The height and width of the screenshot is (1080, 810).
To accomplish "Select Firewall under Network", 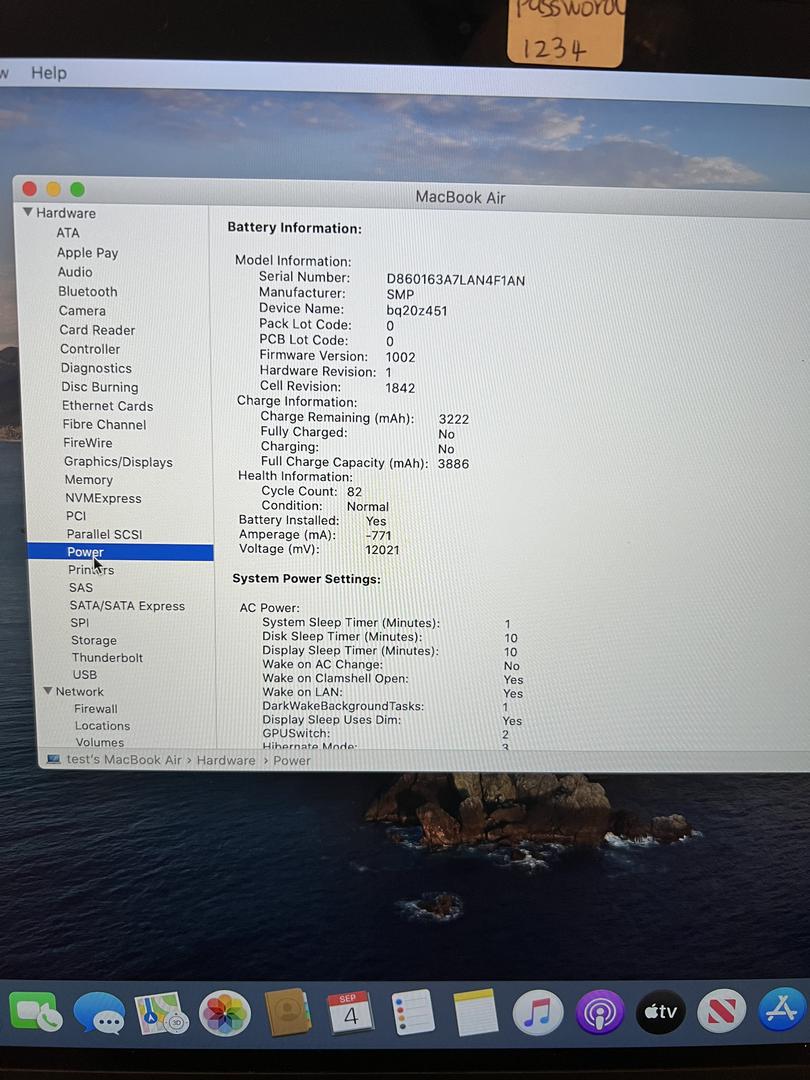I will click(x=96, y=708).
